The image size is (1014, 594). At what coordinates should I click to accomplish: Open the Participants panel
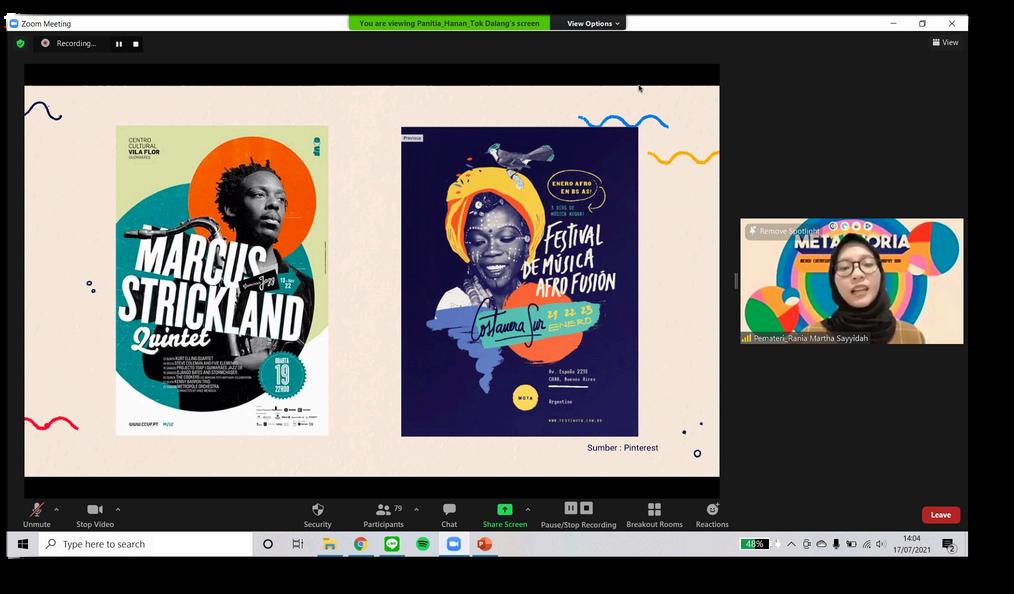[383, 515]
